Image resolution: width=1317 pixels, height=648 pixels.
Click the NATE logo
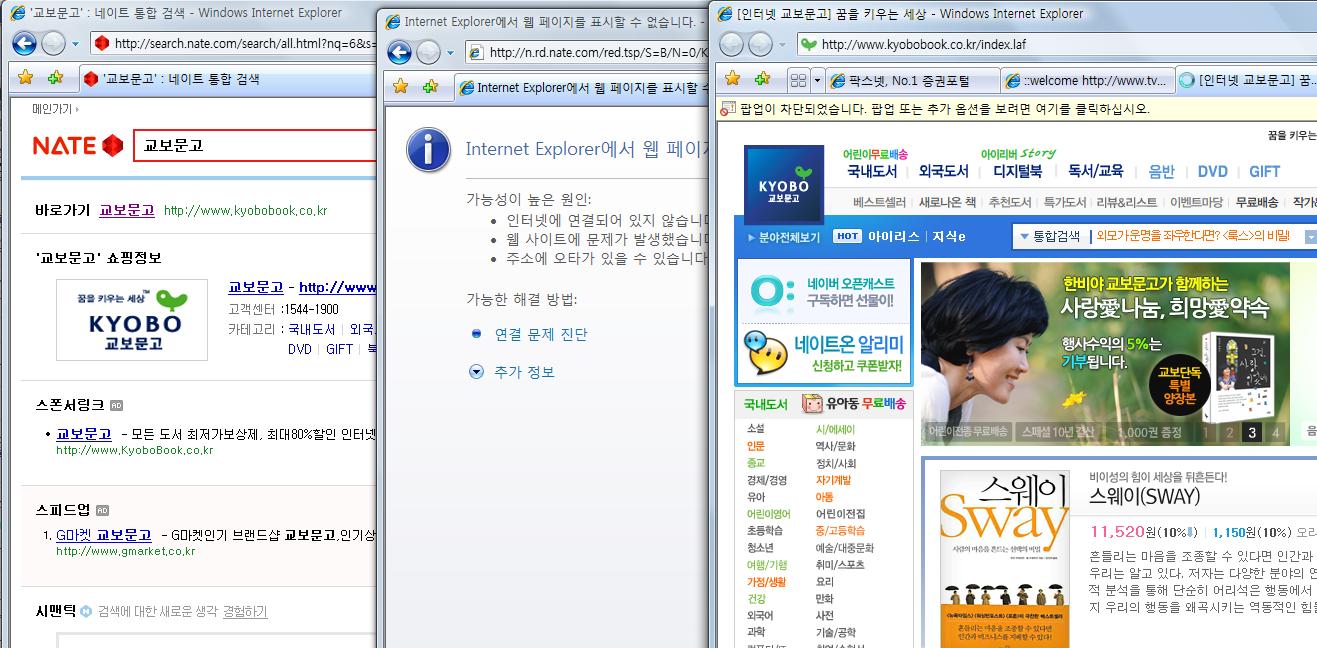click(77, 145)
